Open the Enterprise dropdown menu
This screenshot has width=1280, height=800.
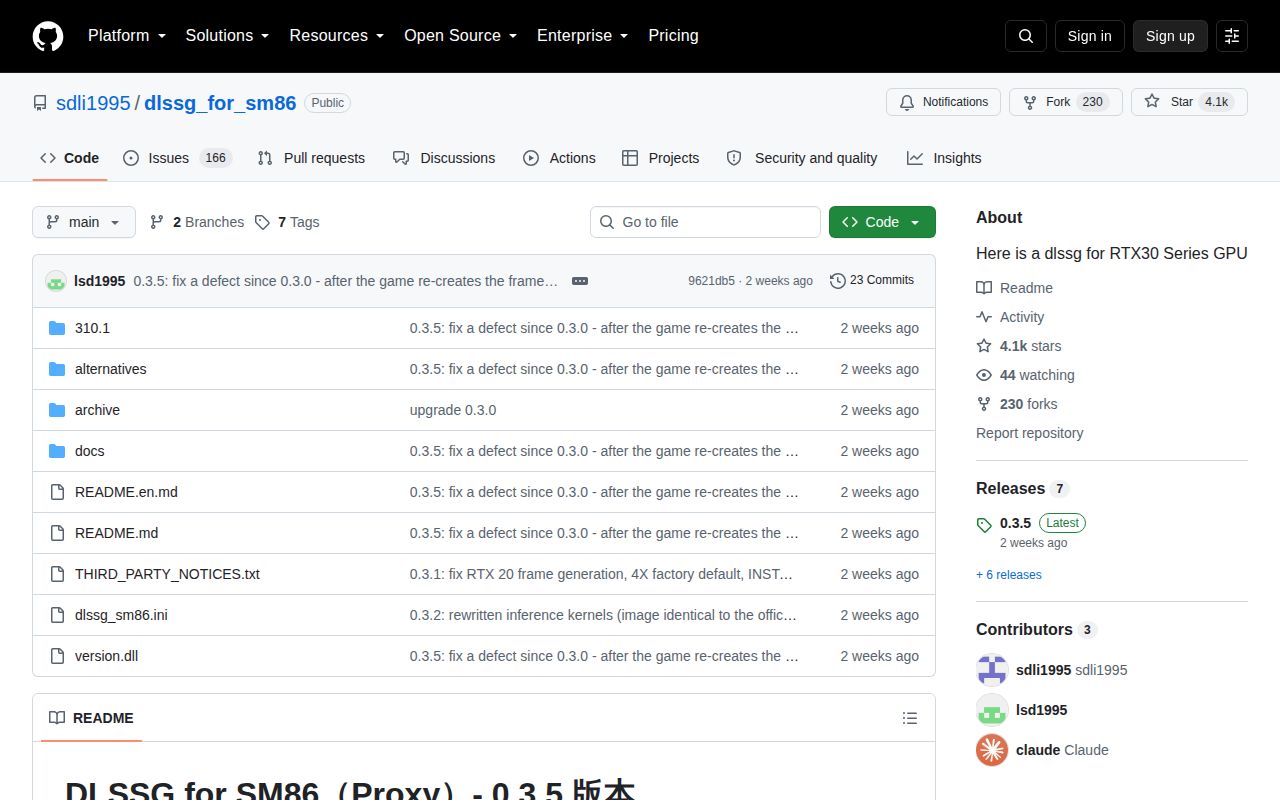tap(583, 36)
